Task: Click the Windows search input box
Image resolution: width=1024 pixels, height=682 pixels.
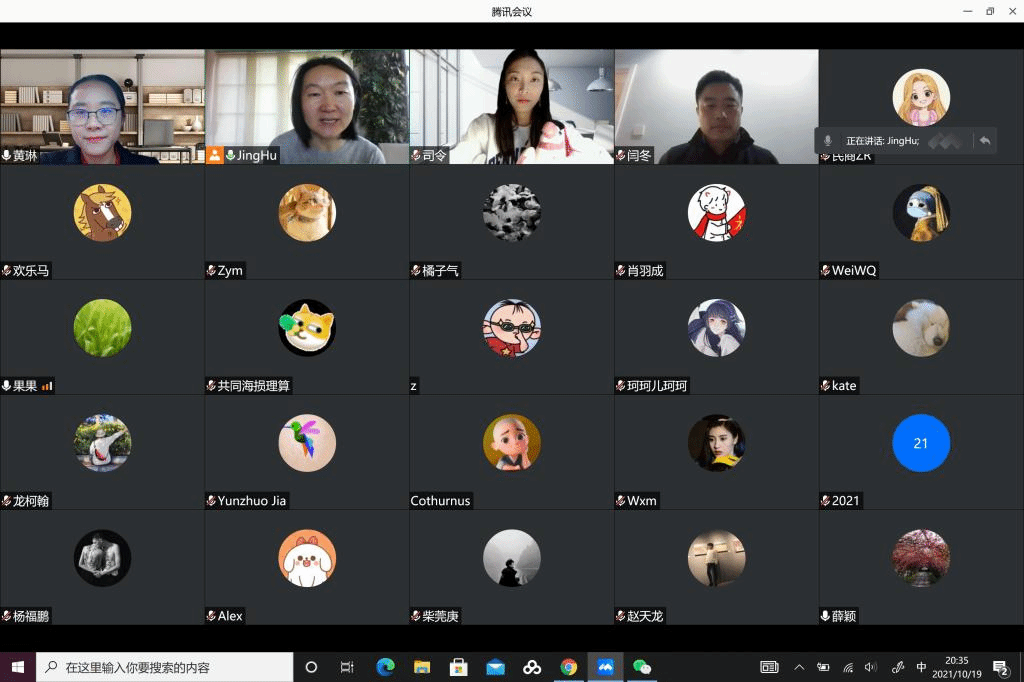Action: (x=165, y=667)
